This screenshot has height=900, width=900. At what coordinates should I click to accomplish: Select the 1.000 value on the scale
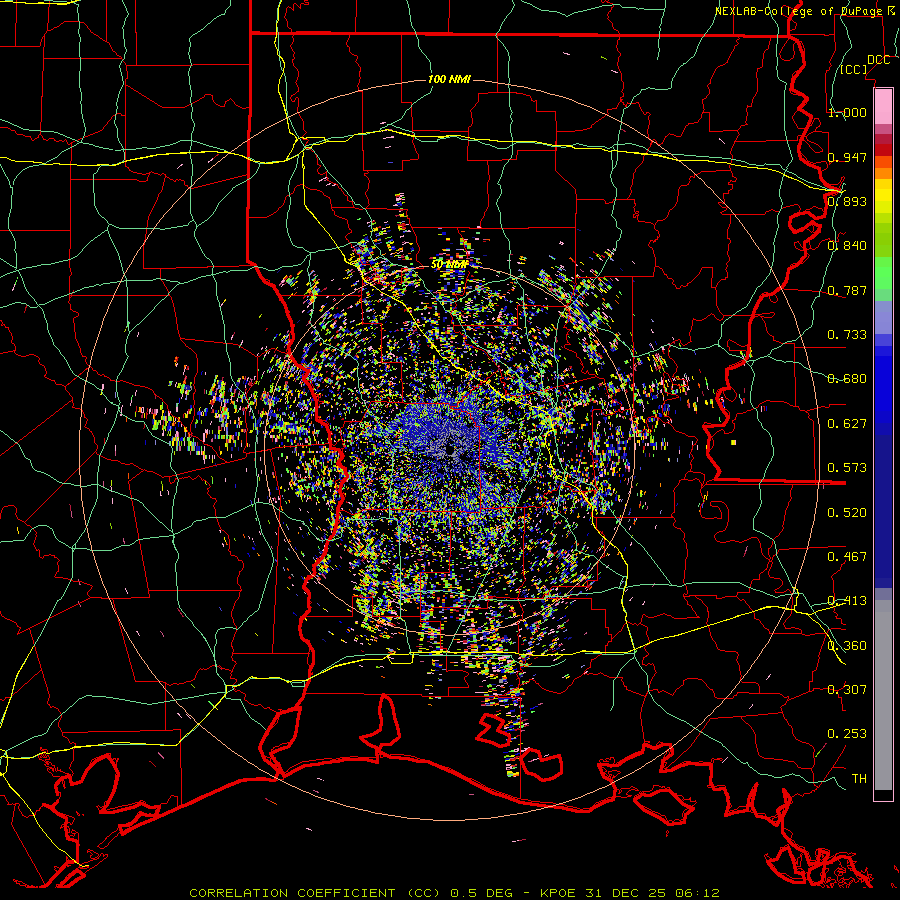[847, 112]
